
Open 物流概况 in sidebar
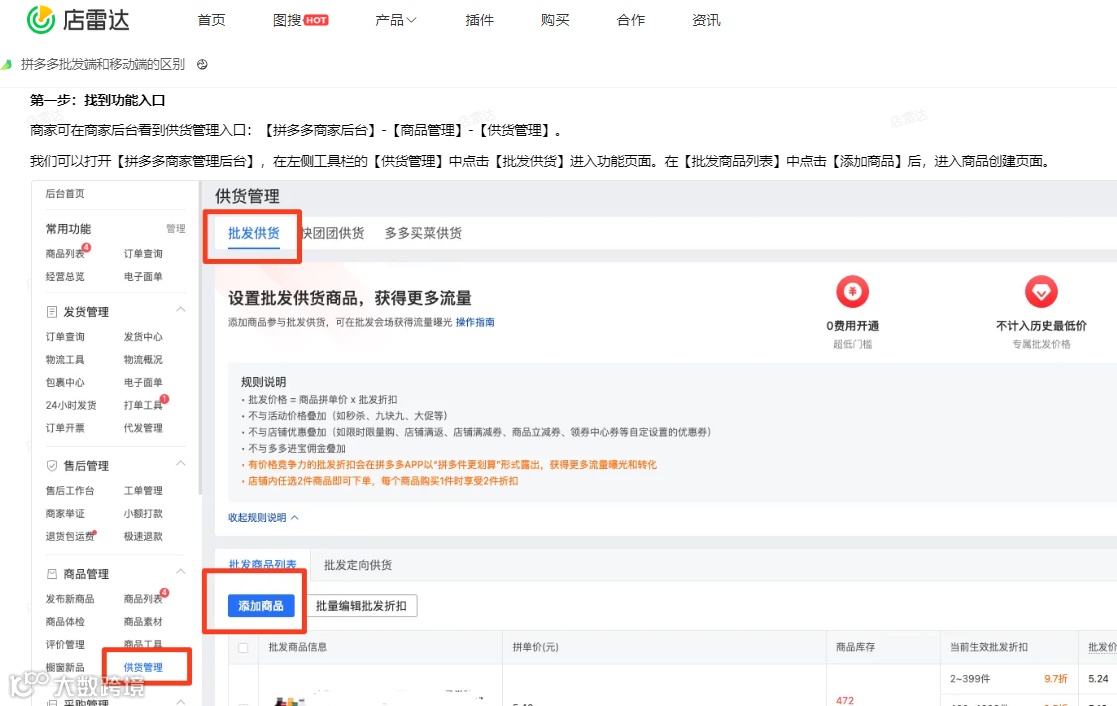(143, 359)
